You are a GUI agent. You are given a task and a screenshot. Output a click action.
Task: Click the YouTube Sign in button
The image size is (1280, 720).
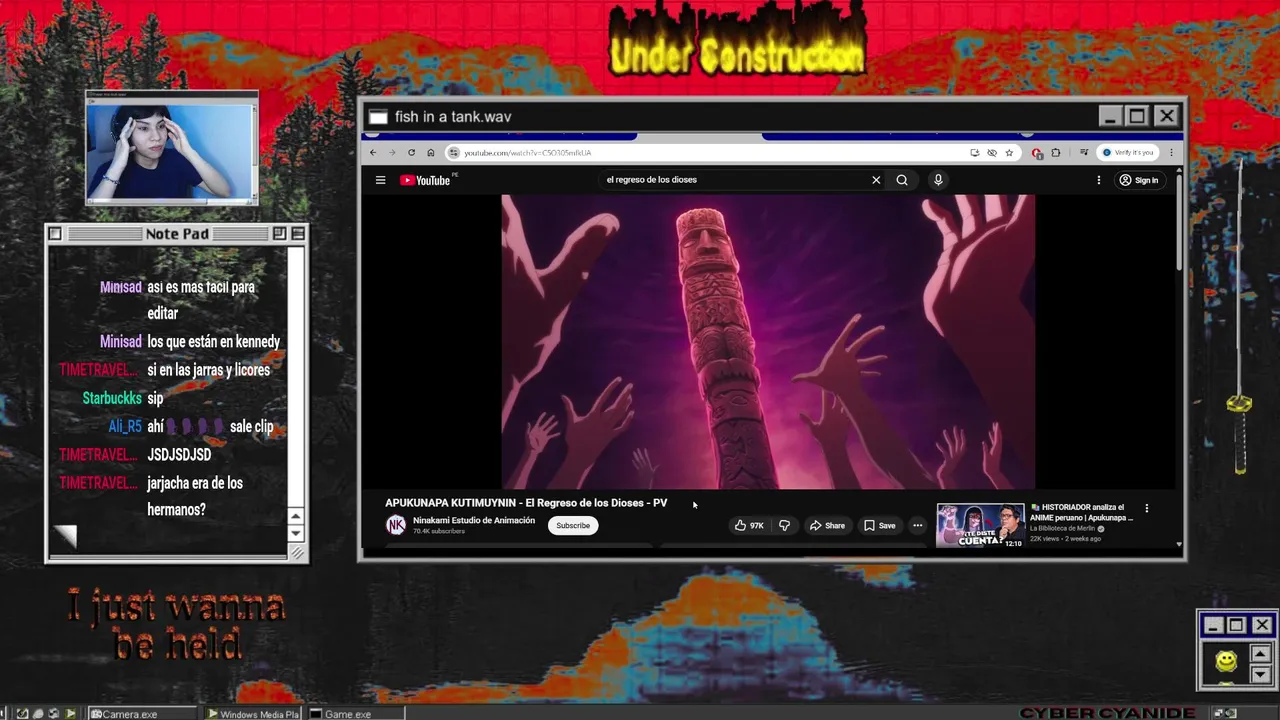pyautogui.click(x=1139, y=180)
